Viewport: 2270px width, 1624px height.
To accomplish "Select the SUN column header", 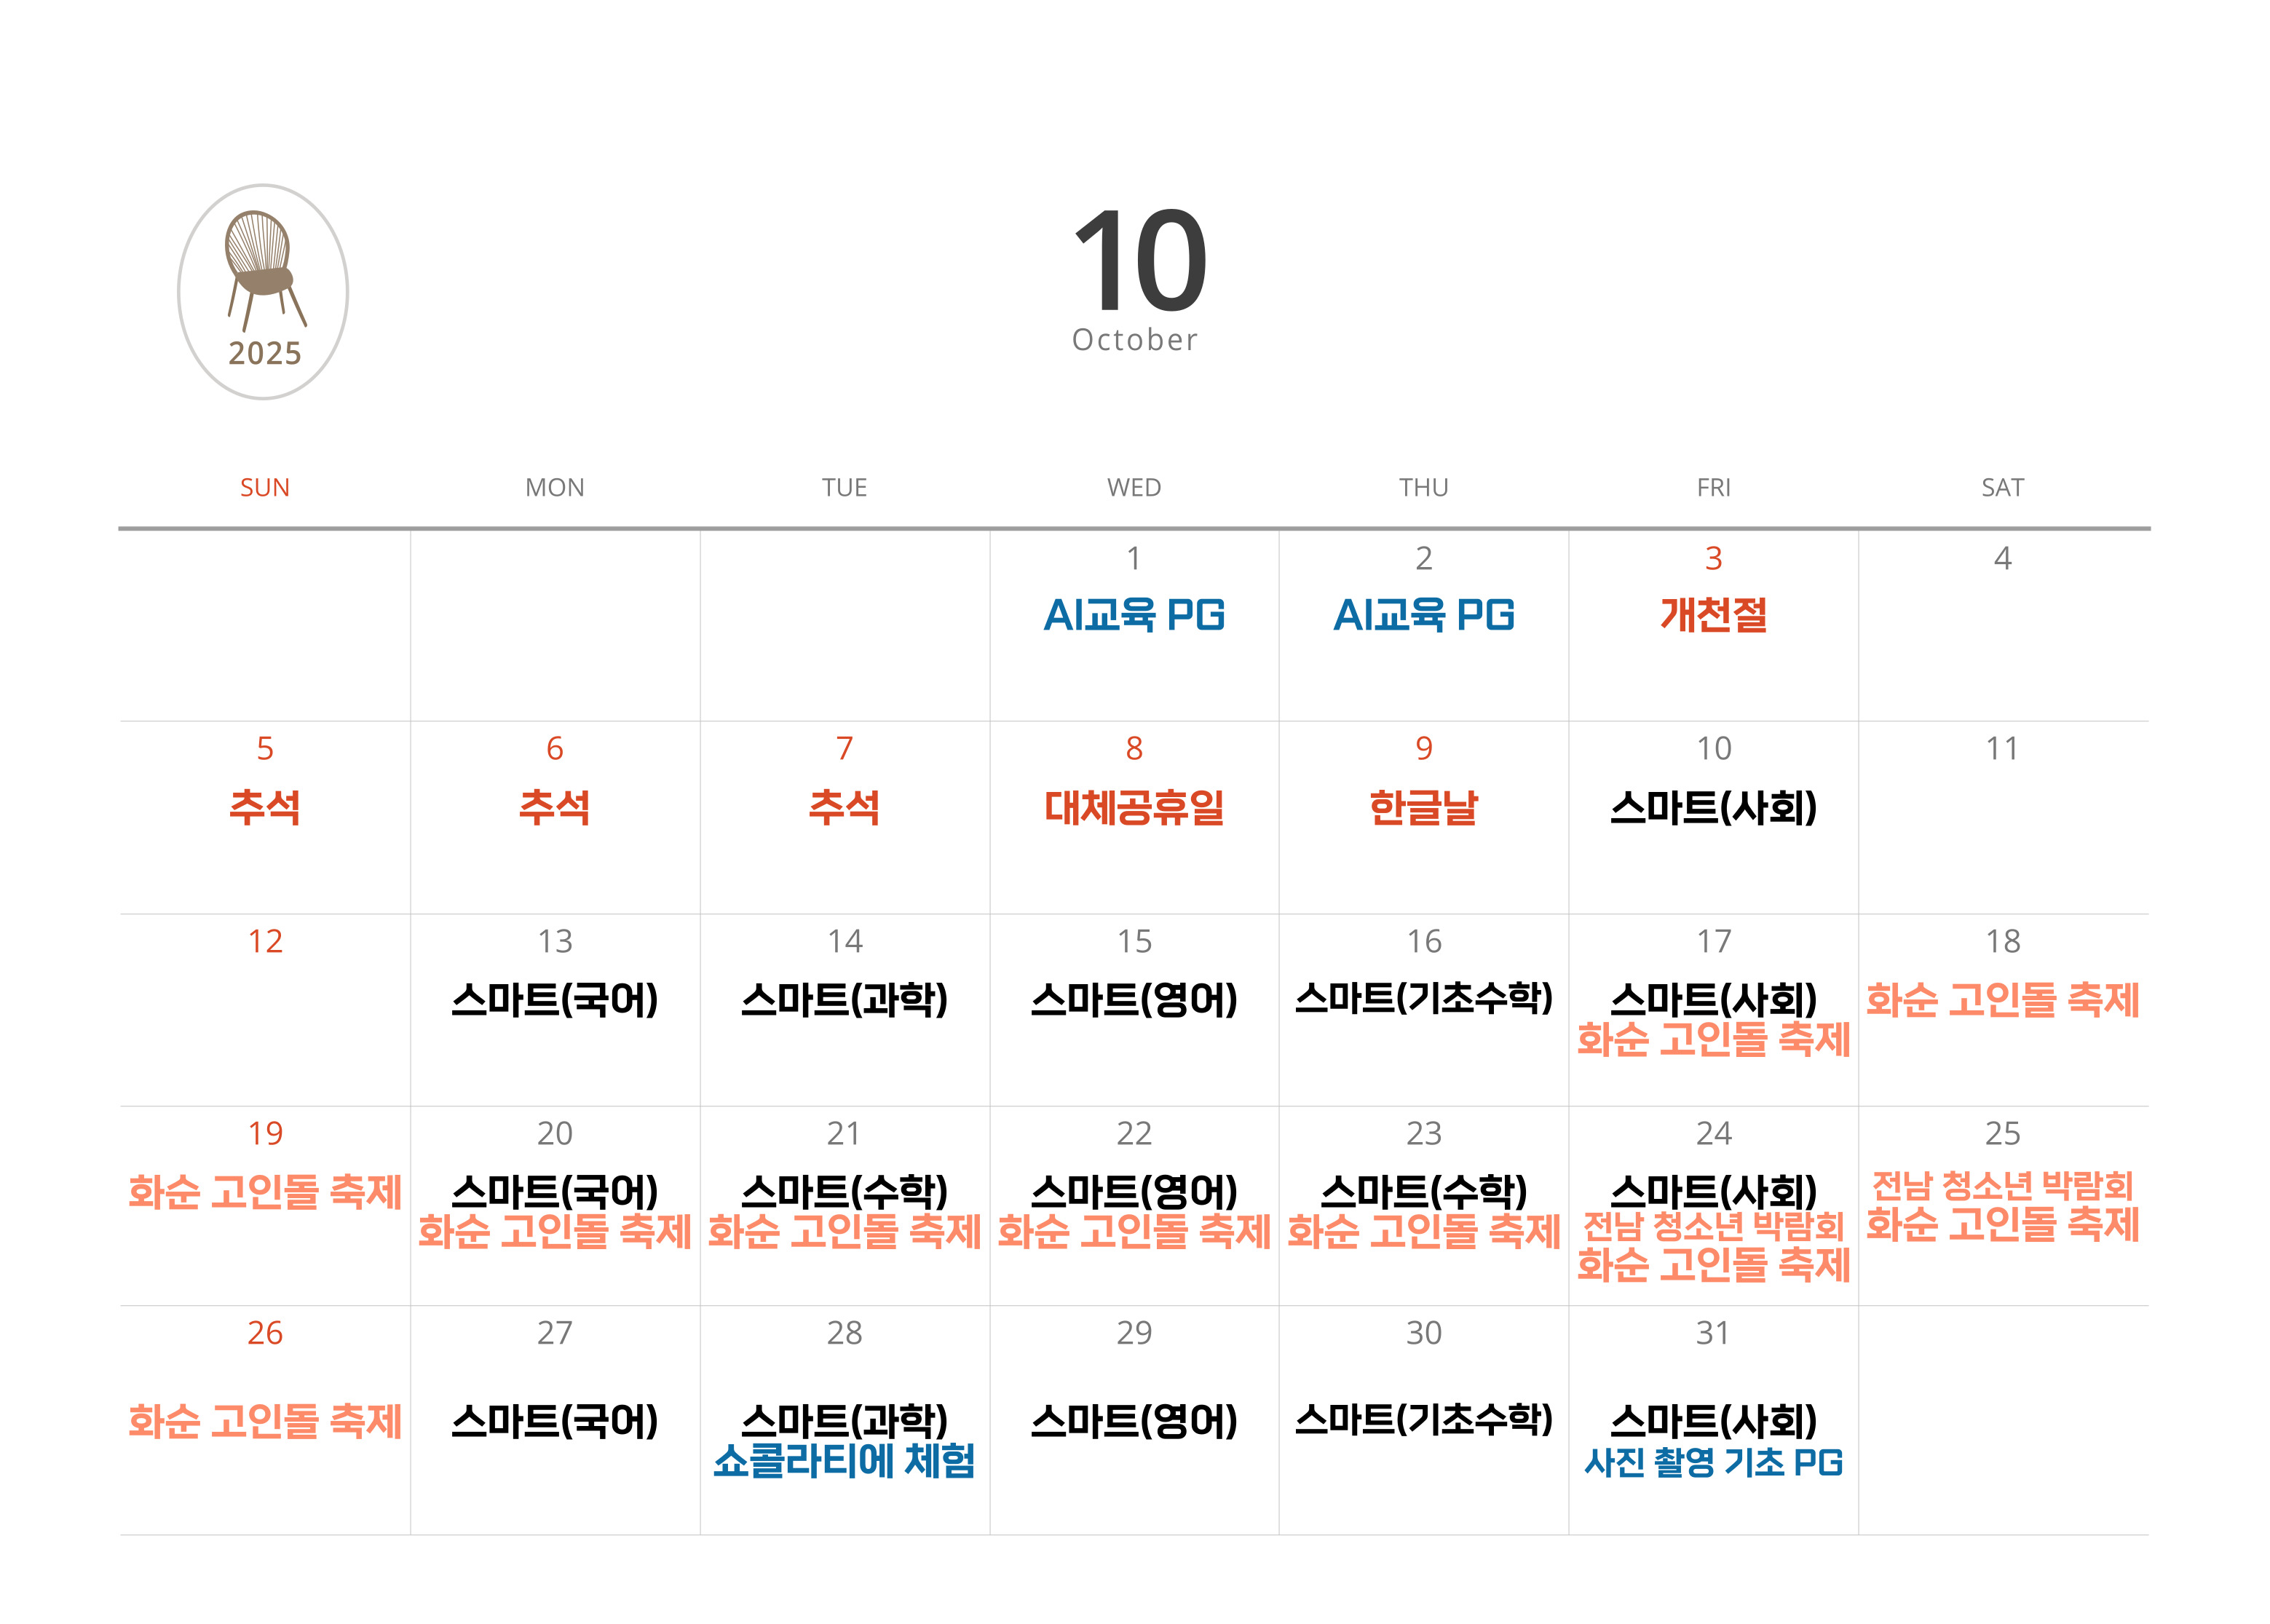I will 264,487.
